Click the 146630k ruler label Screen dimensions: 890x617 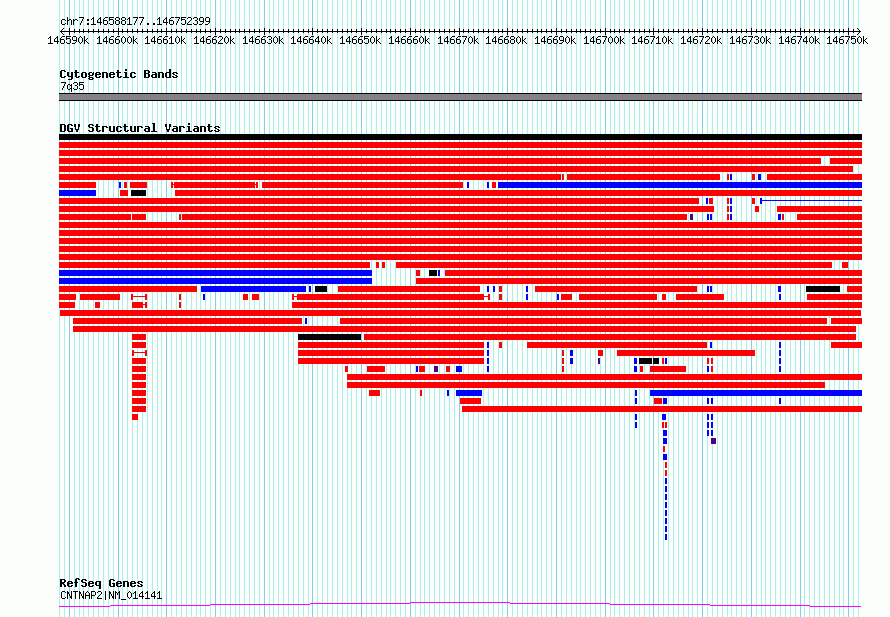(x=263, y=40)
